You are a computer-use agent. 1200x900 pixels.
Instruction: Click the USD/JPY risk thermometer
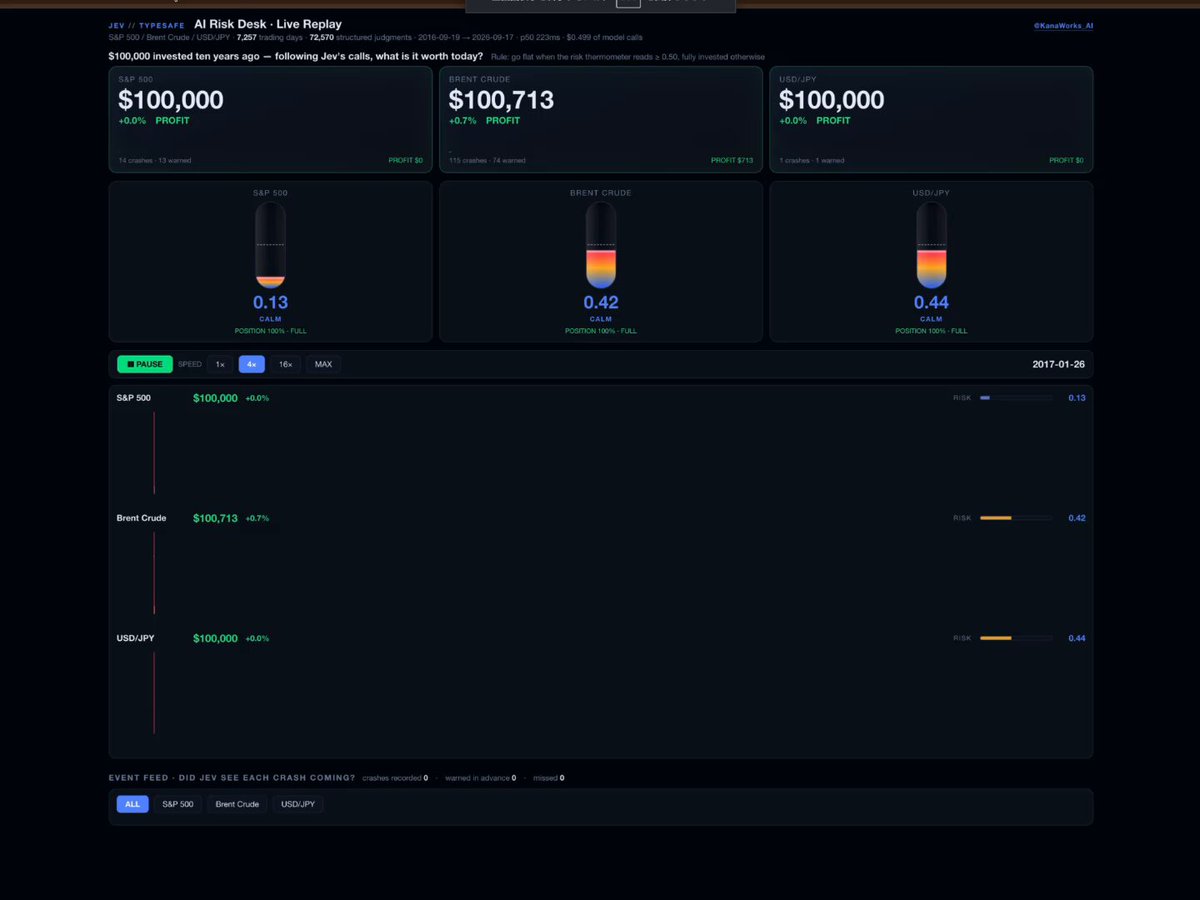(931, 246)
